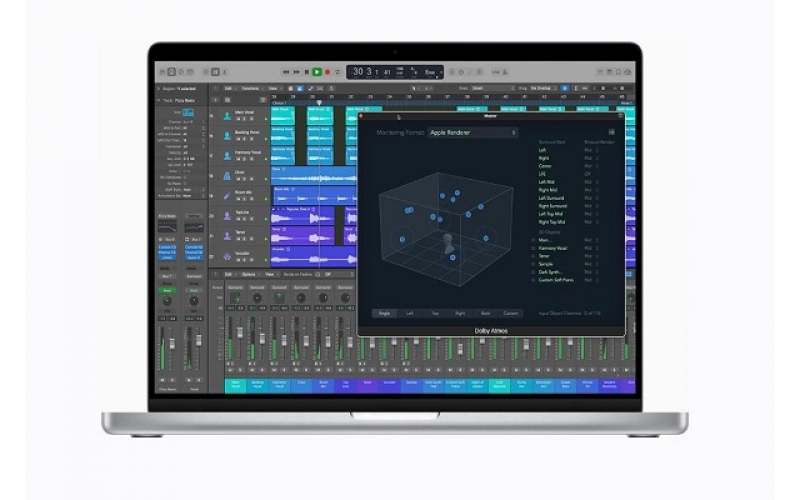Solo the Backing Vocal track
This screenshot has width=800, height=500.
pos(244,138)
